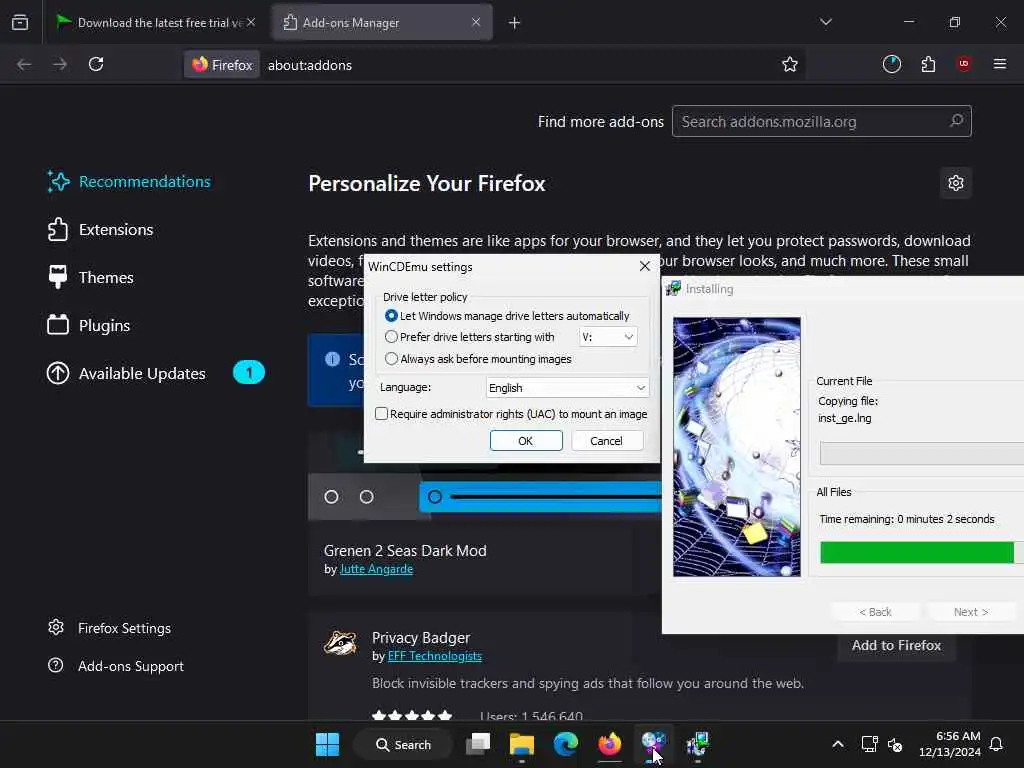Select the first theme preview radio circle

pos(331,497)
